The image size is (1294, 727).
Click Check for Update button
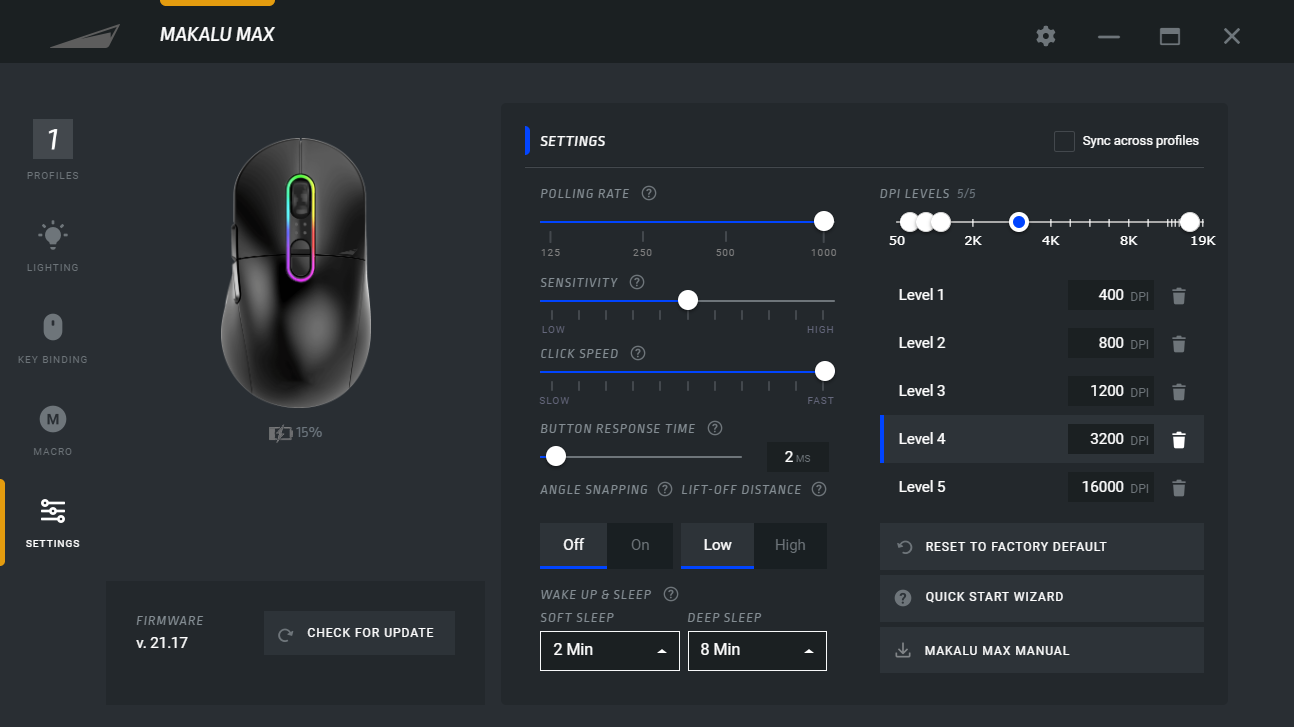(x=359, y=633)
